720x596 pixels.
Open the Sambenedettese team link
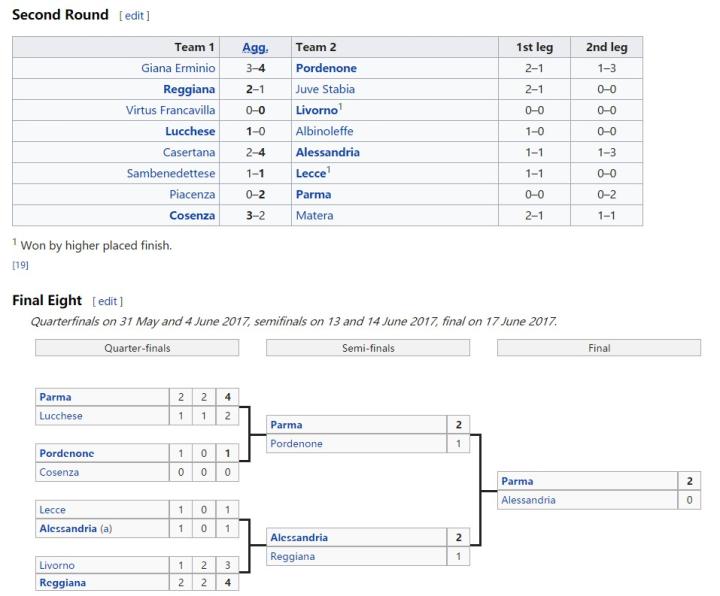pos(171,173)
